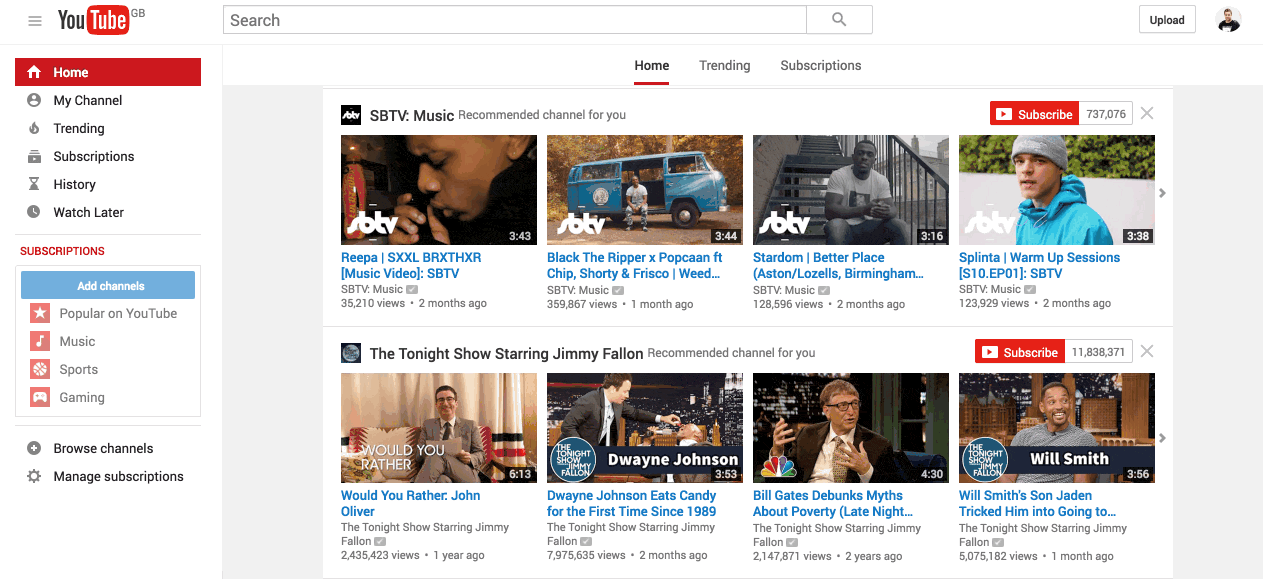Click the My Channel person icon

[x=34, y=100]
